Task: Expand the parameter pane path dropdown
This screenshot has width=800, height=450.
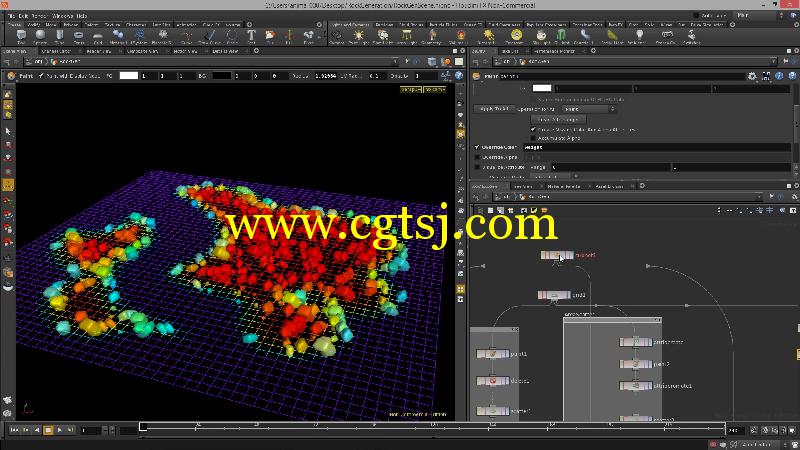Action: [774, 62]
